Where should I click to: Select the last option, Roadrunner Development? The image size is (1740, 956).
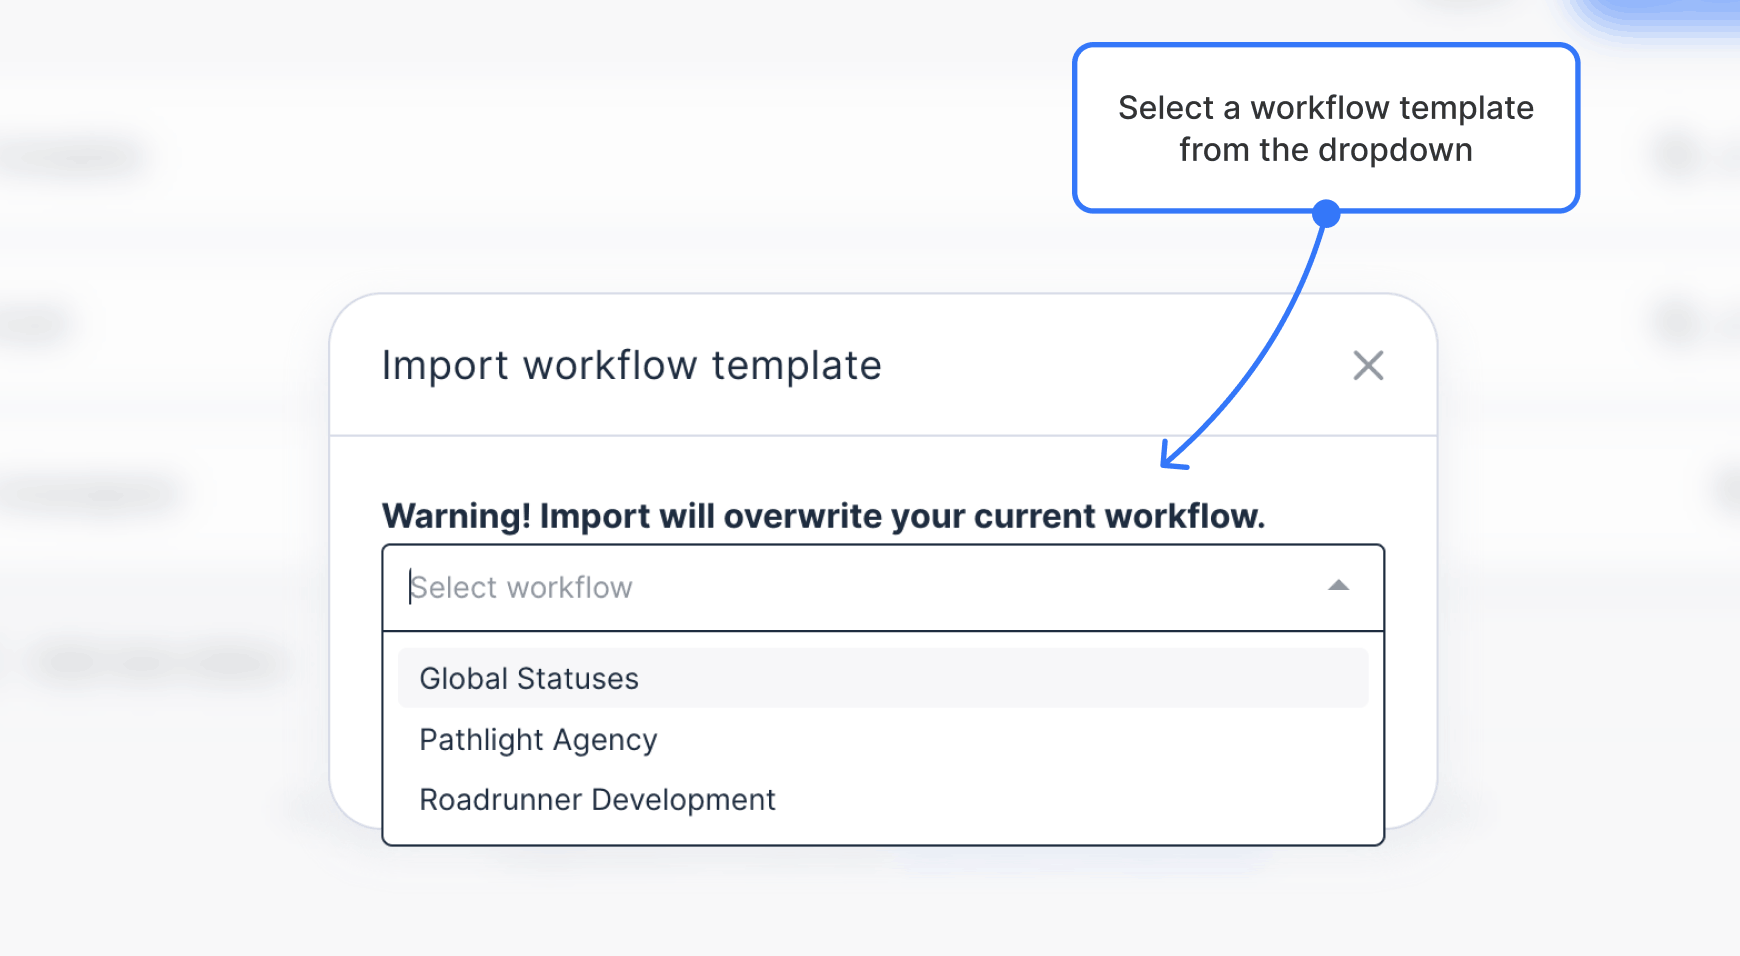[x=597, y=799]
